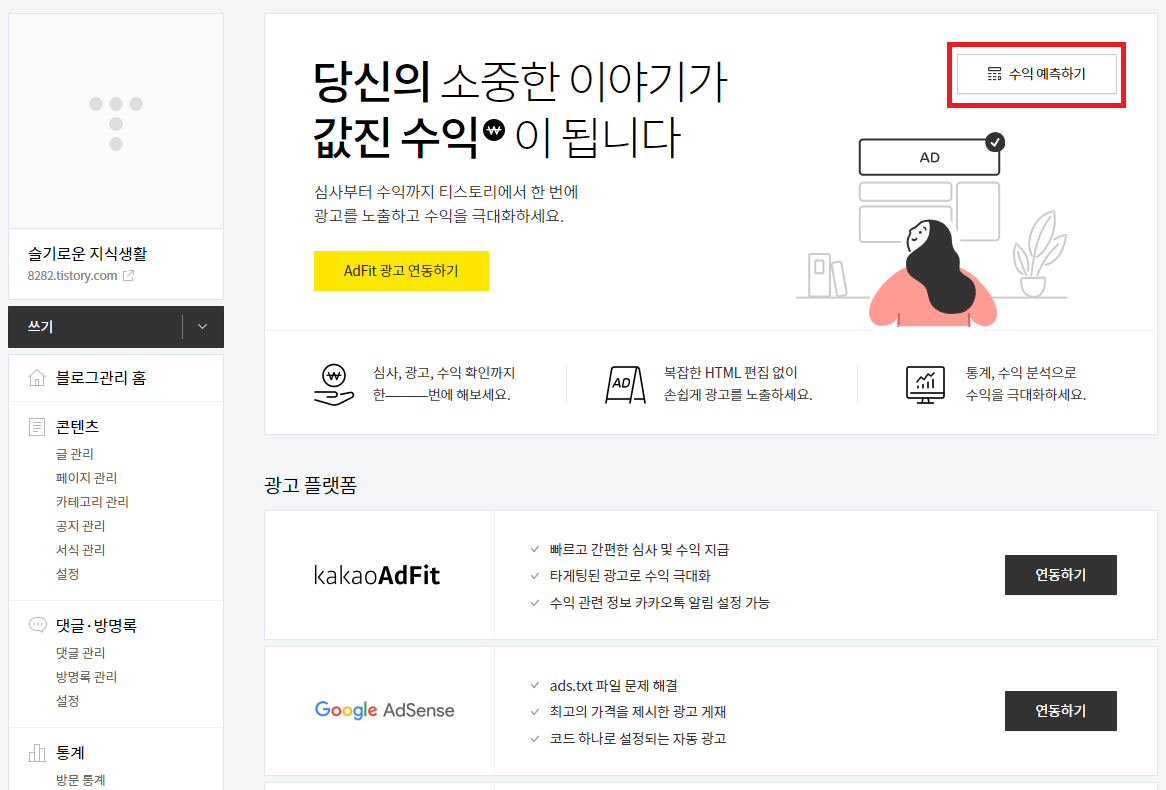The width and height of the screenshot is (1166, 790).
Task: Open 글 관리 in sidebar
Action: coord(74,454)
